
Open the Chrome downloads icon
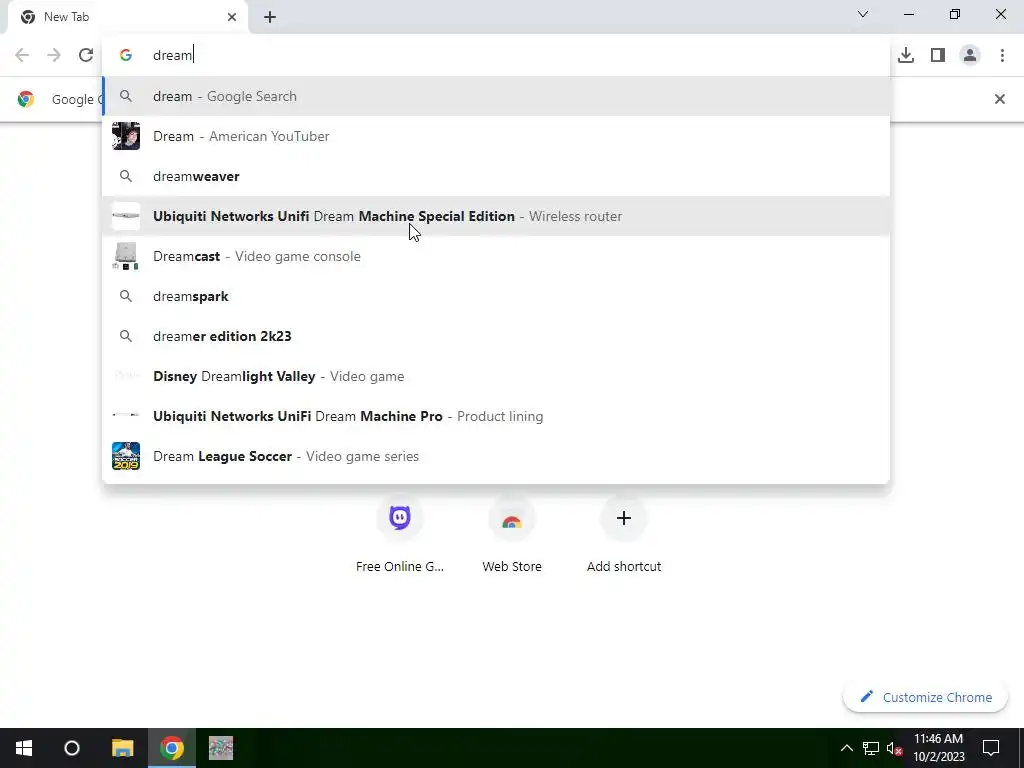click(x=906, y=55)
